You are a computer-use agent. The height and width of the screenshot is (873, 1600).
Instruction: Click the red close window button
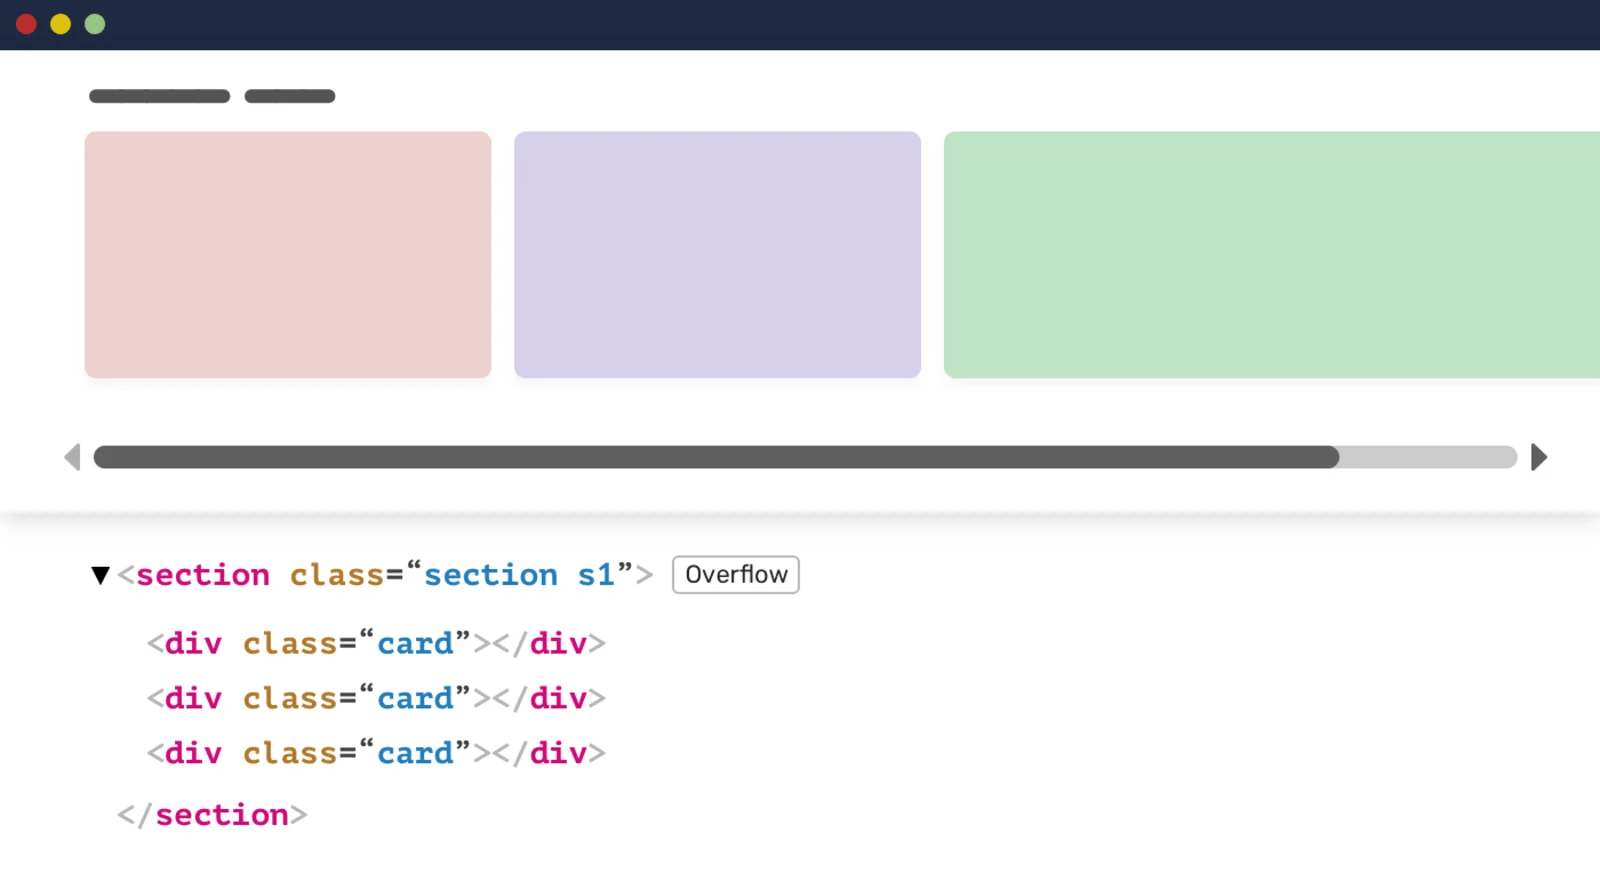click(x=27, y=24)
